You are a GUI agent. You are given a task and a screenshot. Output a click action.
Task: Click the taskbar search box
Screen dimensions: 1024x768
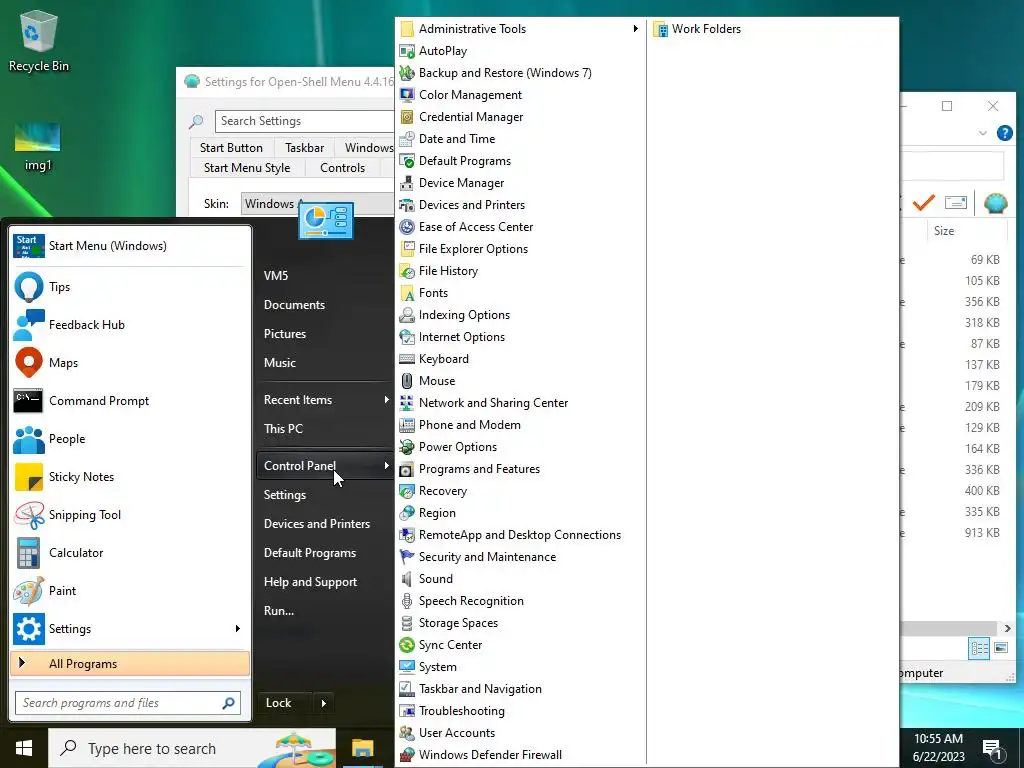tap(192, 748)
